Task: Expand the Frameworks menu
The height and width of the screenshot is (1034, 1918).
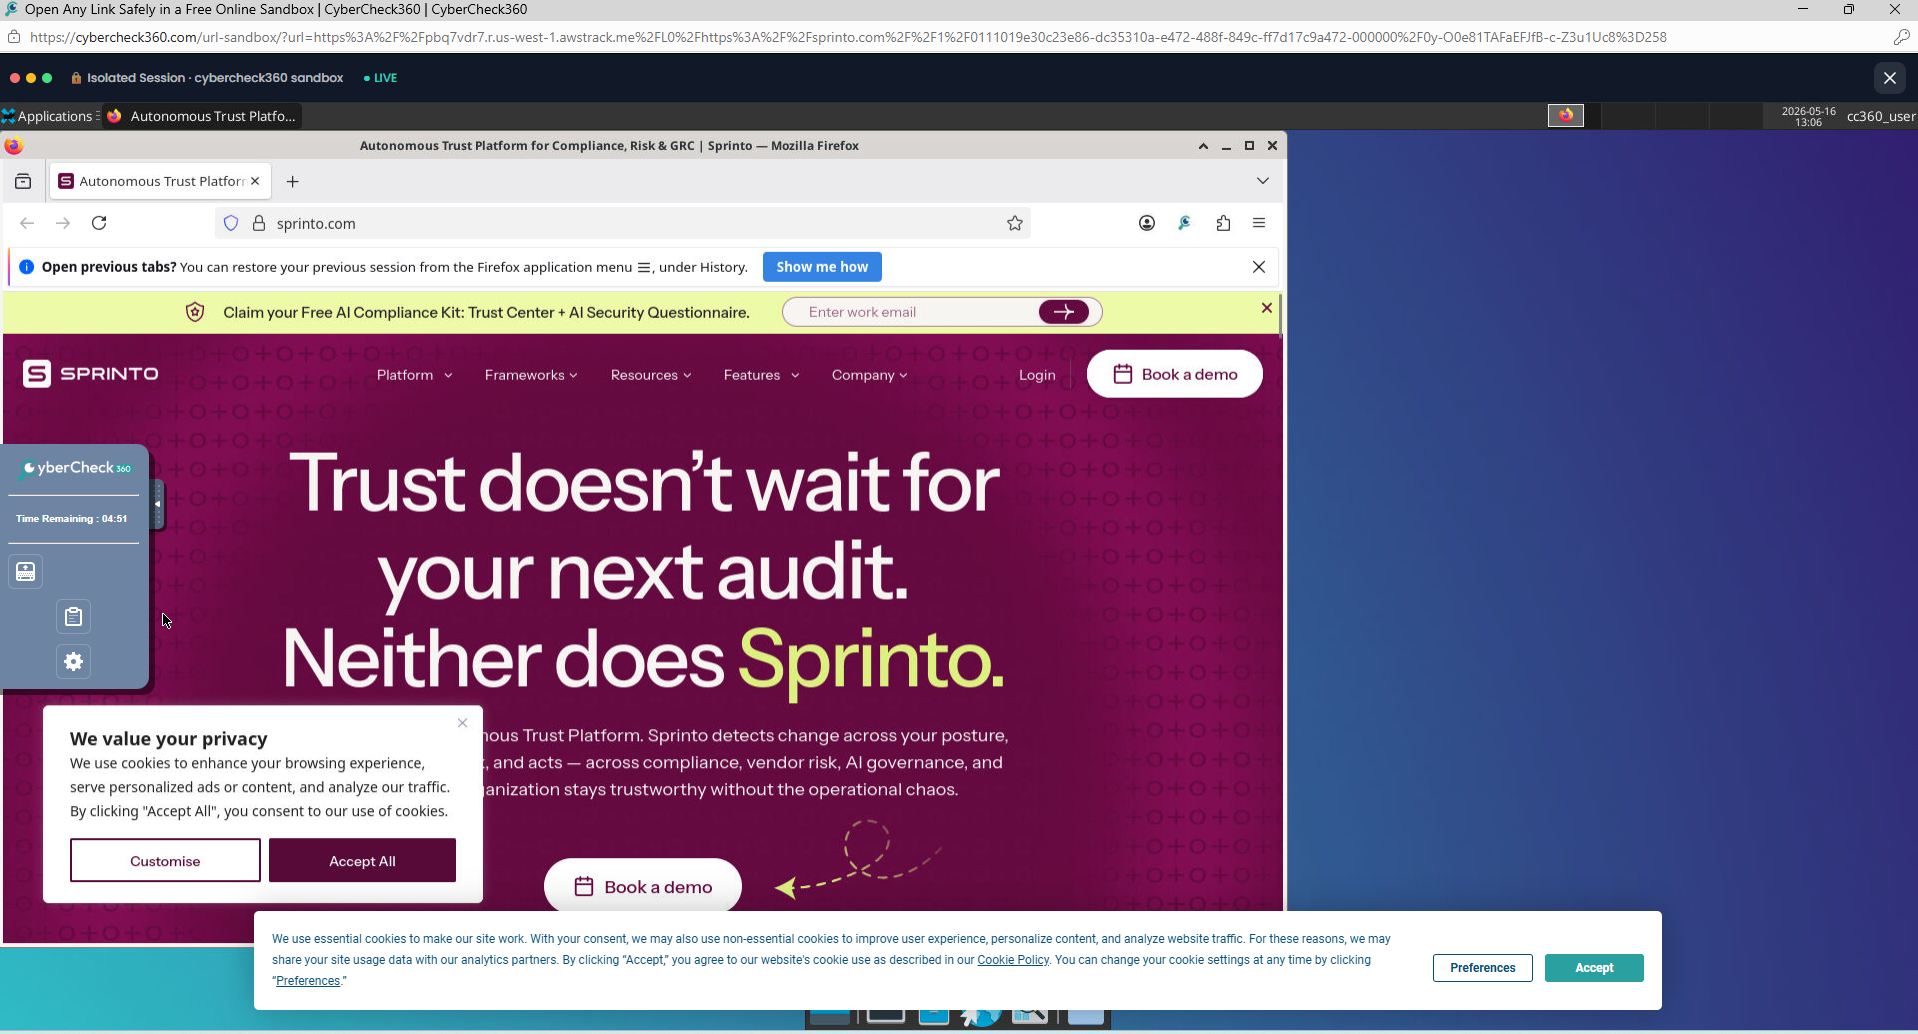Action: 531,375
